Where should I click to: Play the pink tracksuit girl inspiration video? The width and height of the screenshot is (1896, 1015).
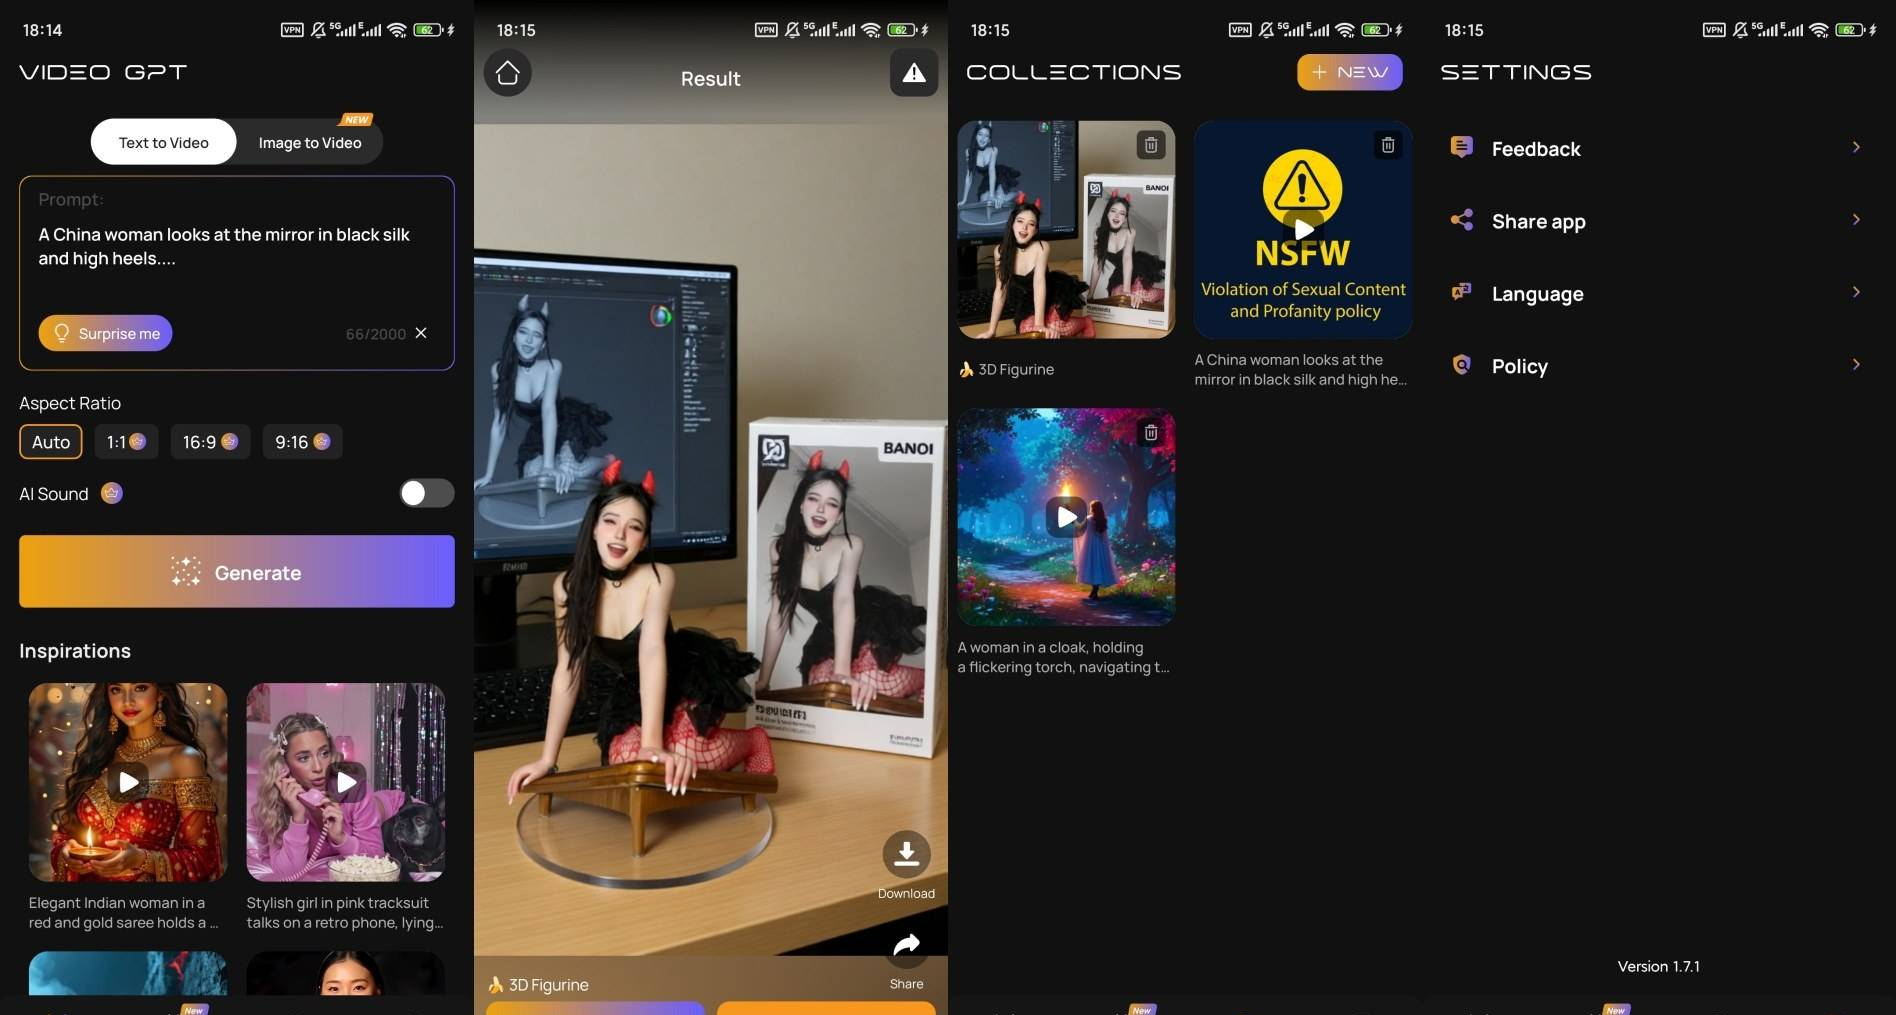346,782
